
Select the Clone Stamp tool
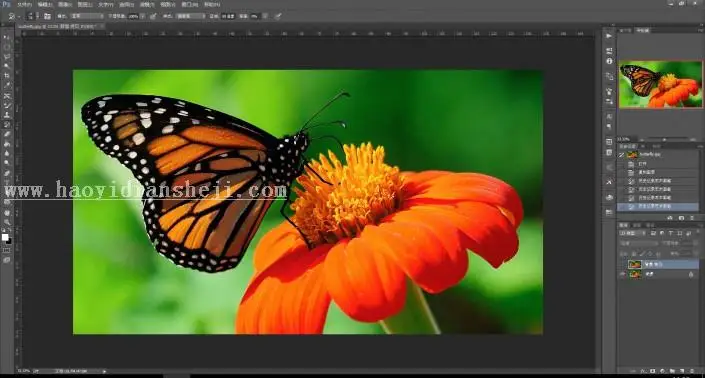click(x=7, y=115)
